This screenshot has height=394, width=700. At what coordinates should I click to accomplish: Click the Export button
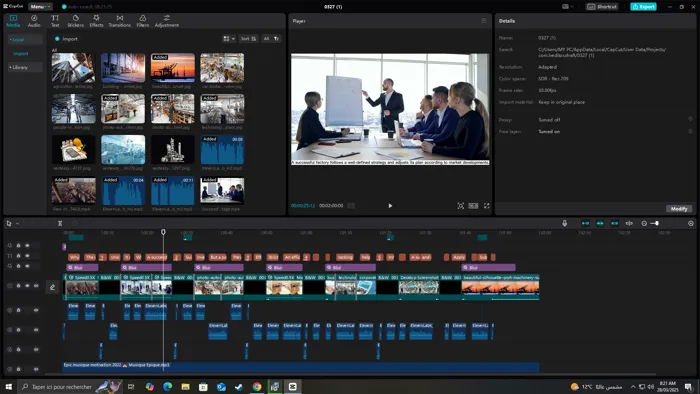pos(643,7)
